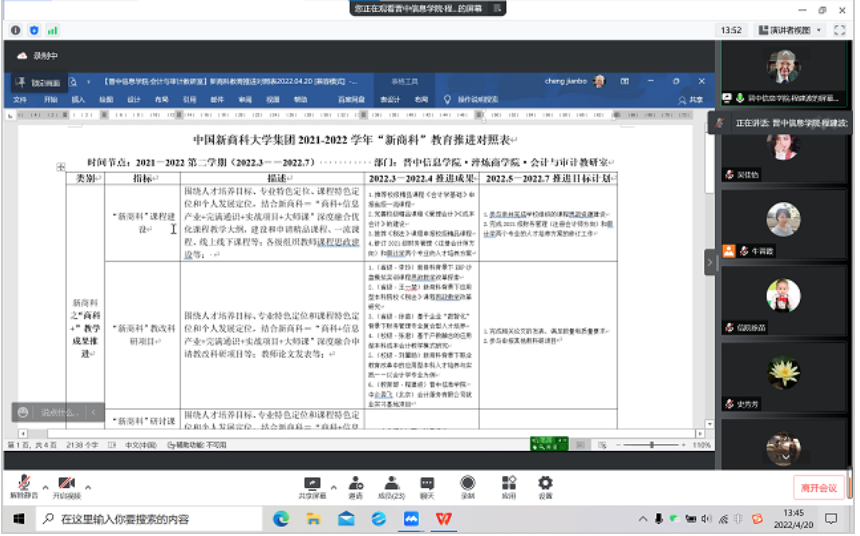This screenshot has width=860, height=536.
Task: Click the meeting info icon
Action: 16,30
